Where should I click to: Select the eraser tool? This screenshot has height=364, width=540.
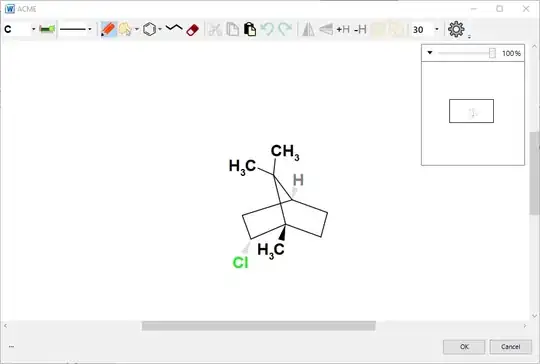pos(193,30)
